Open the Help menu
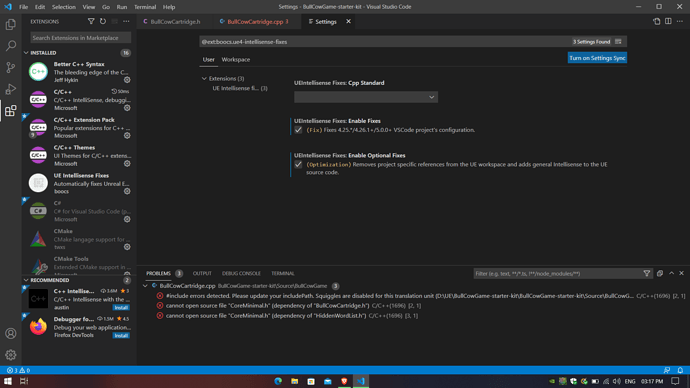The width and height of the screenshot is (690, 388). point(169,7)
